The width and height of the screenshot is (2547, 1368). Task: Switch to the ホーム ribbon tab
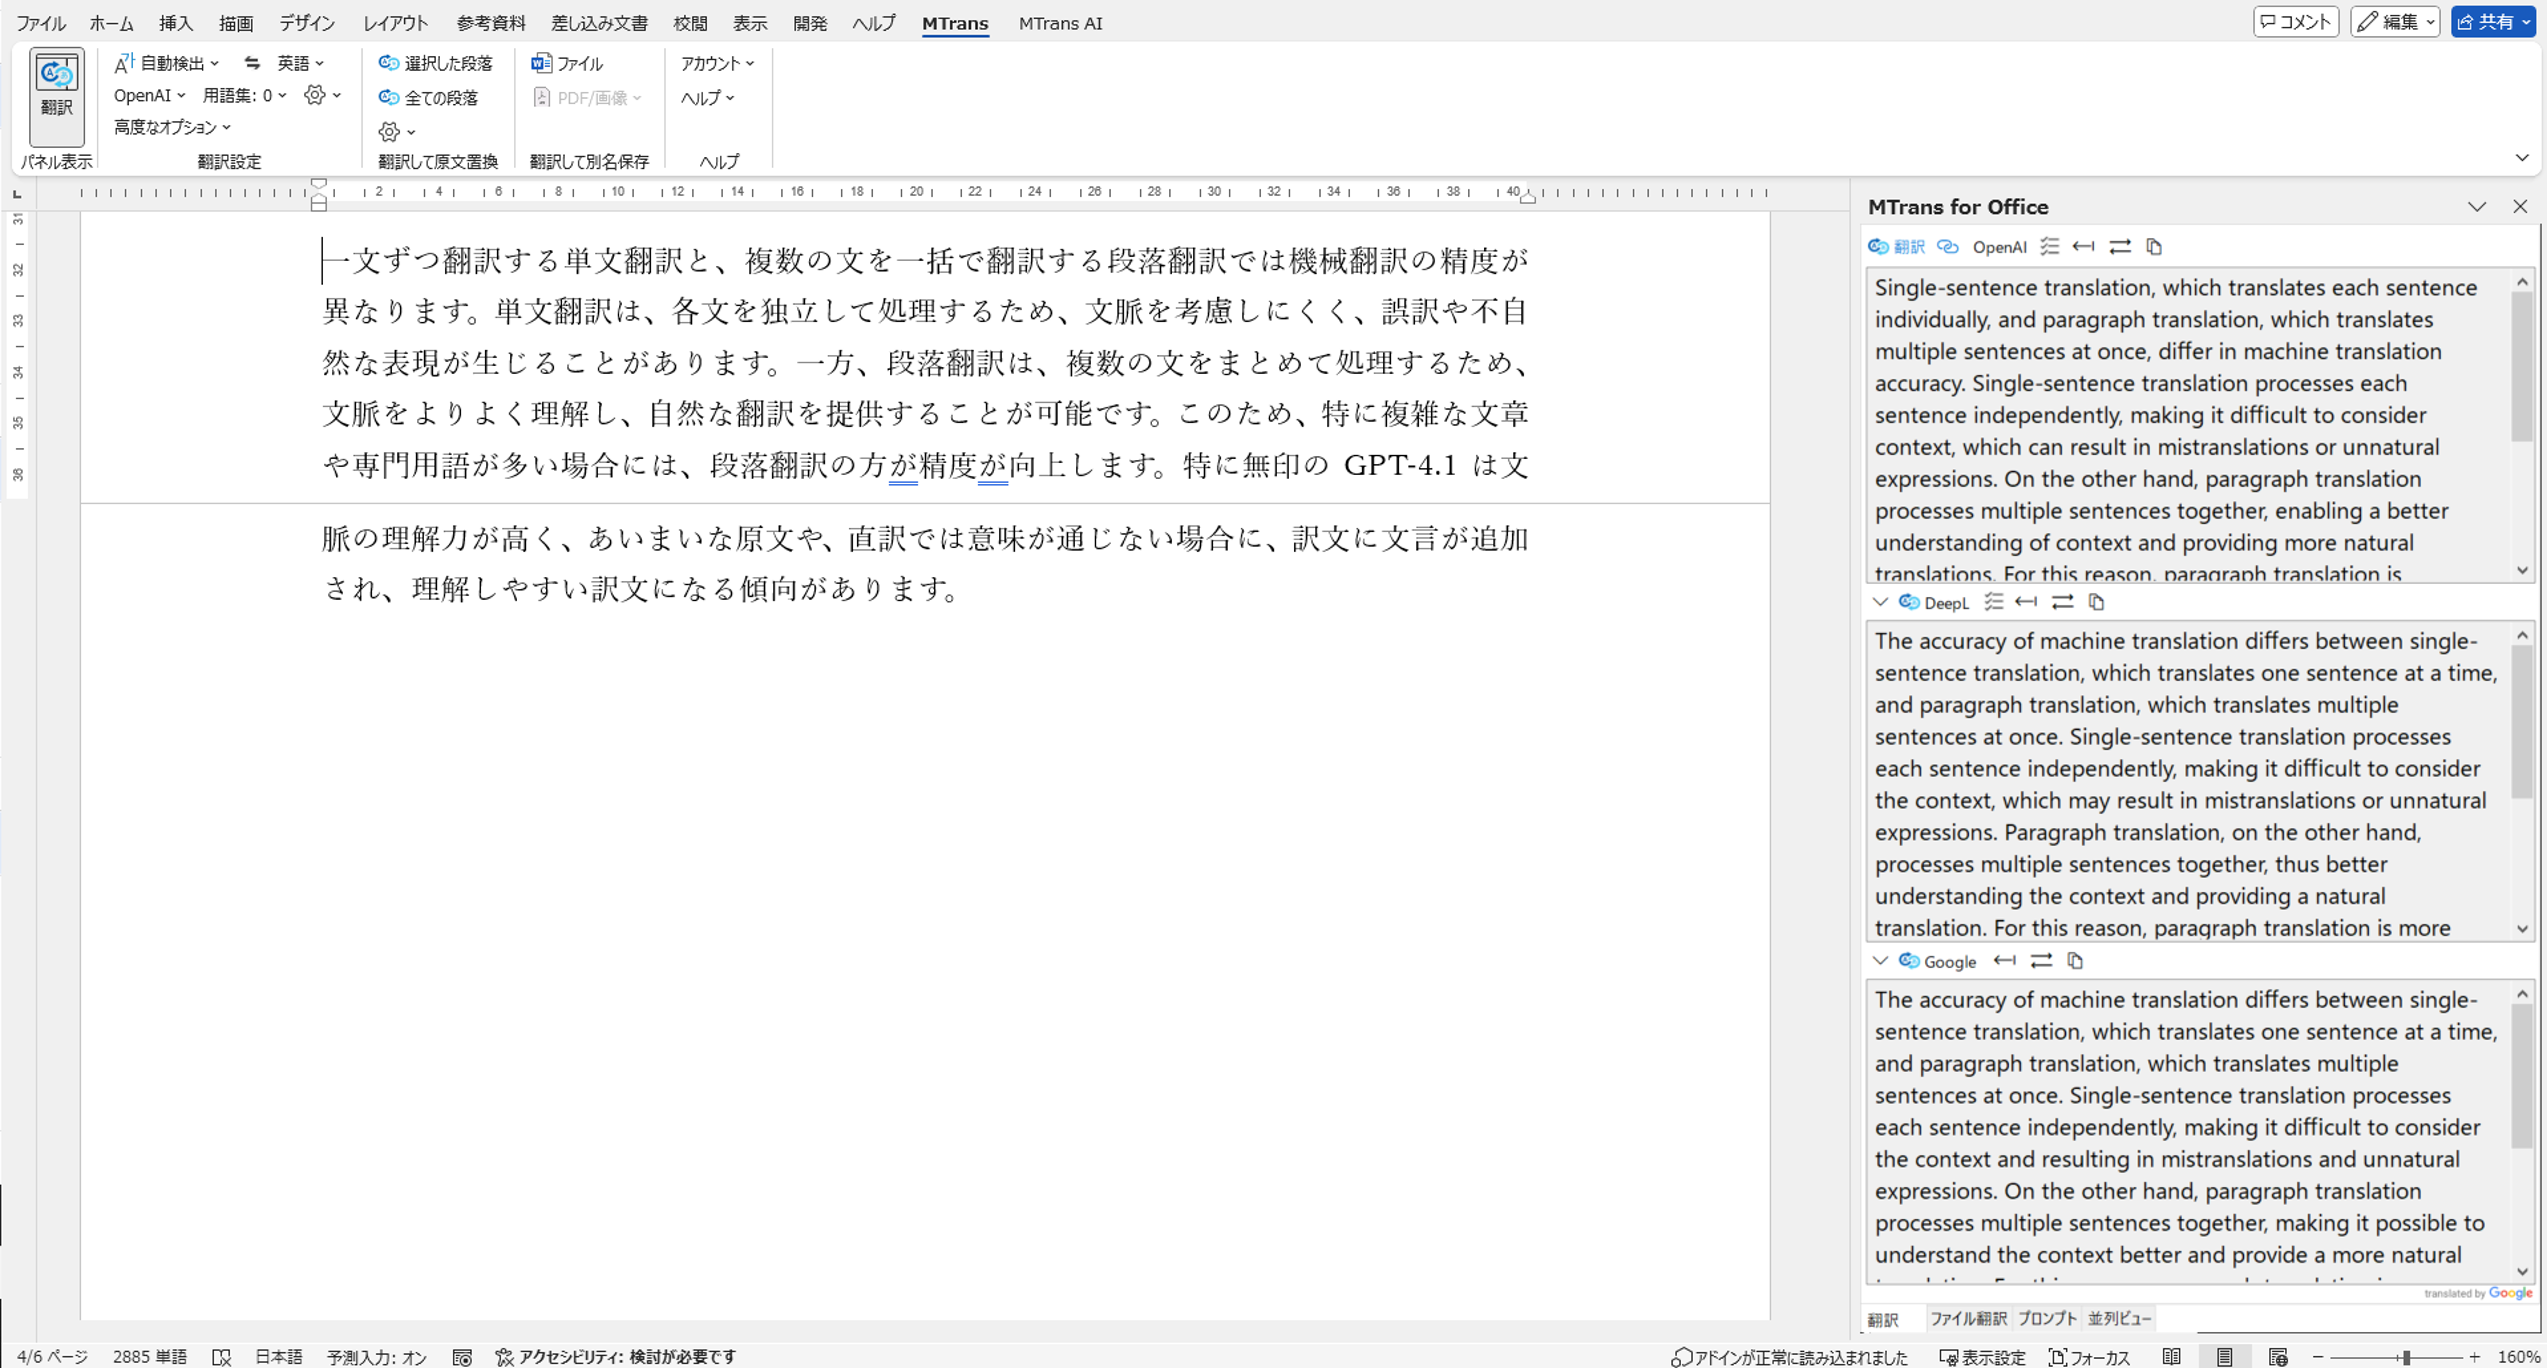111,23
